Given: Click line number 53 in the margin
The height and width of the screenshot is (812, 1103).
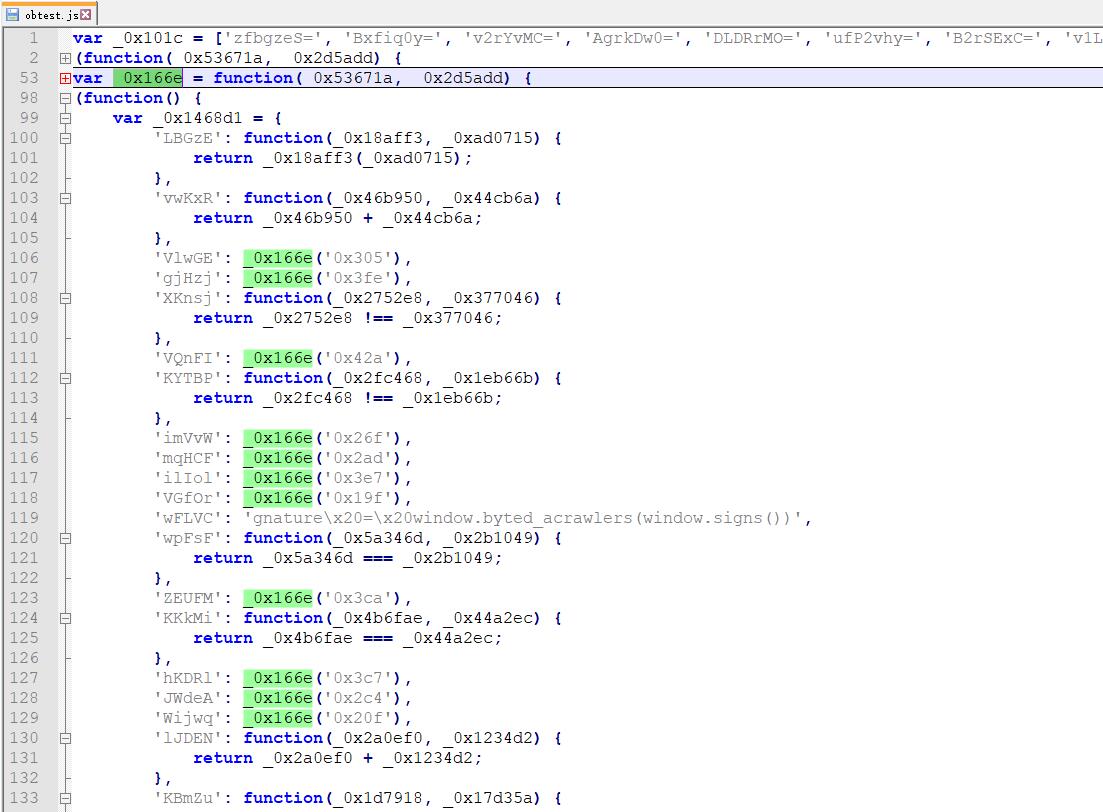Looking at the screenshot, I should coord(29,78).
